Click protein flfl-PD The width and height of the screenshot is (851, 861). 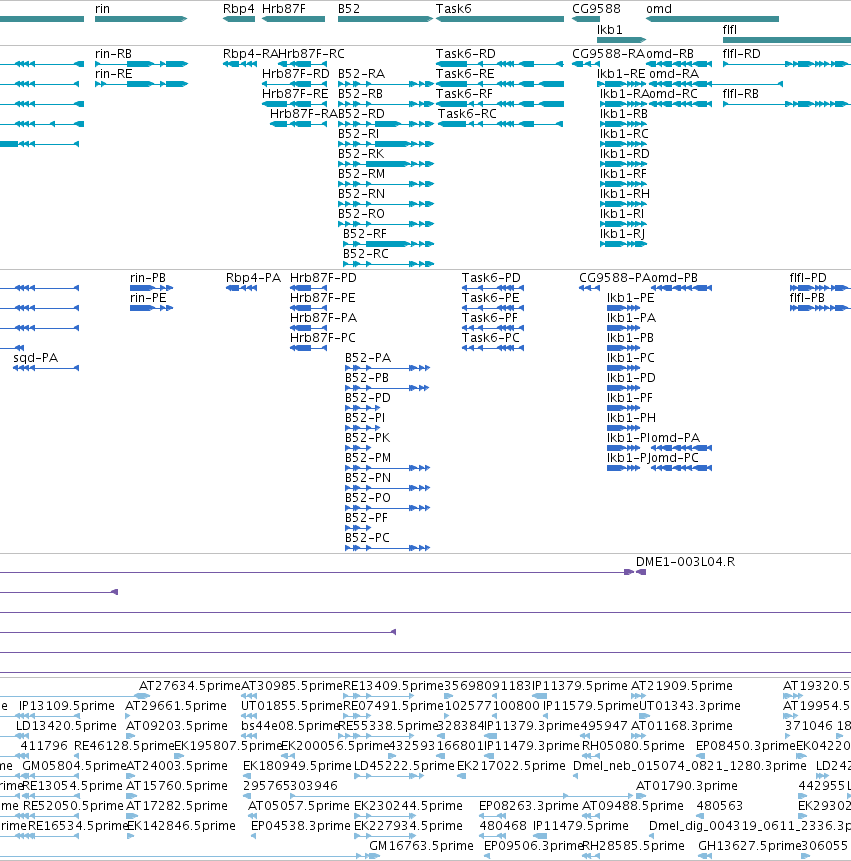pyautogui.click(x=808, y=278)
